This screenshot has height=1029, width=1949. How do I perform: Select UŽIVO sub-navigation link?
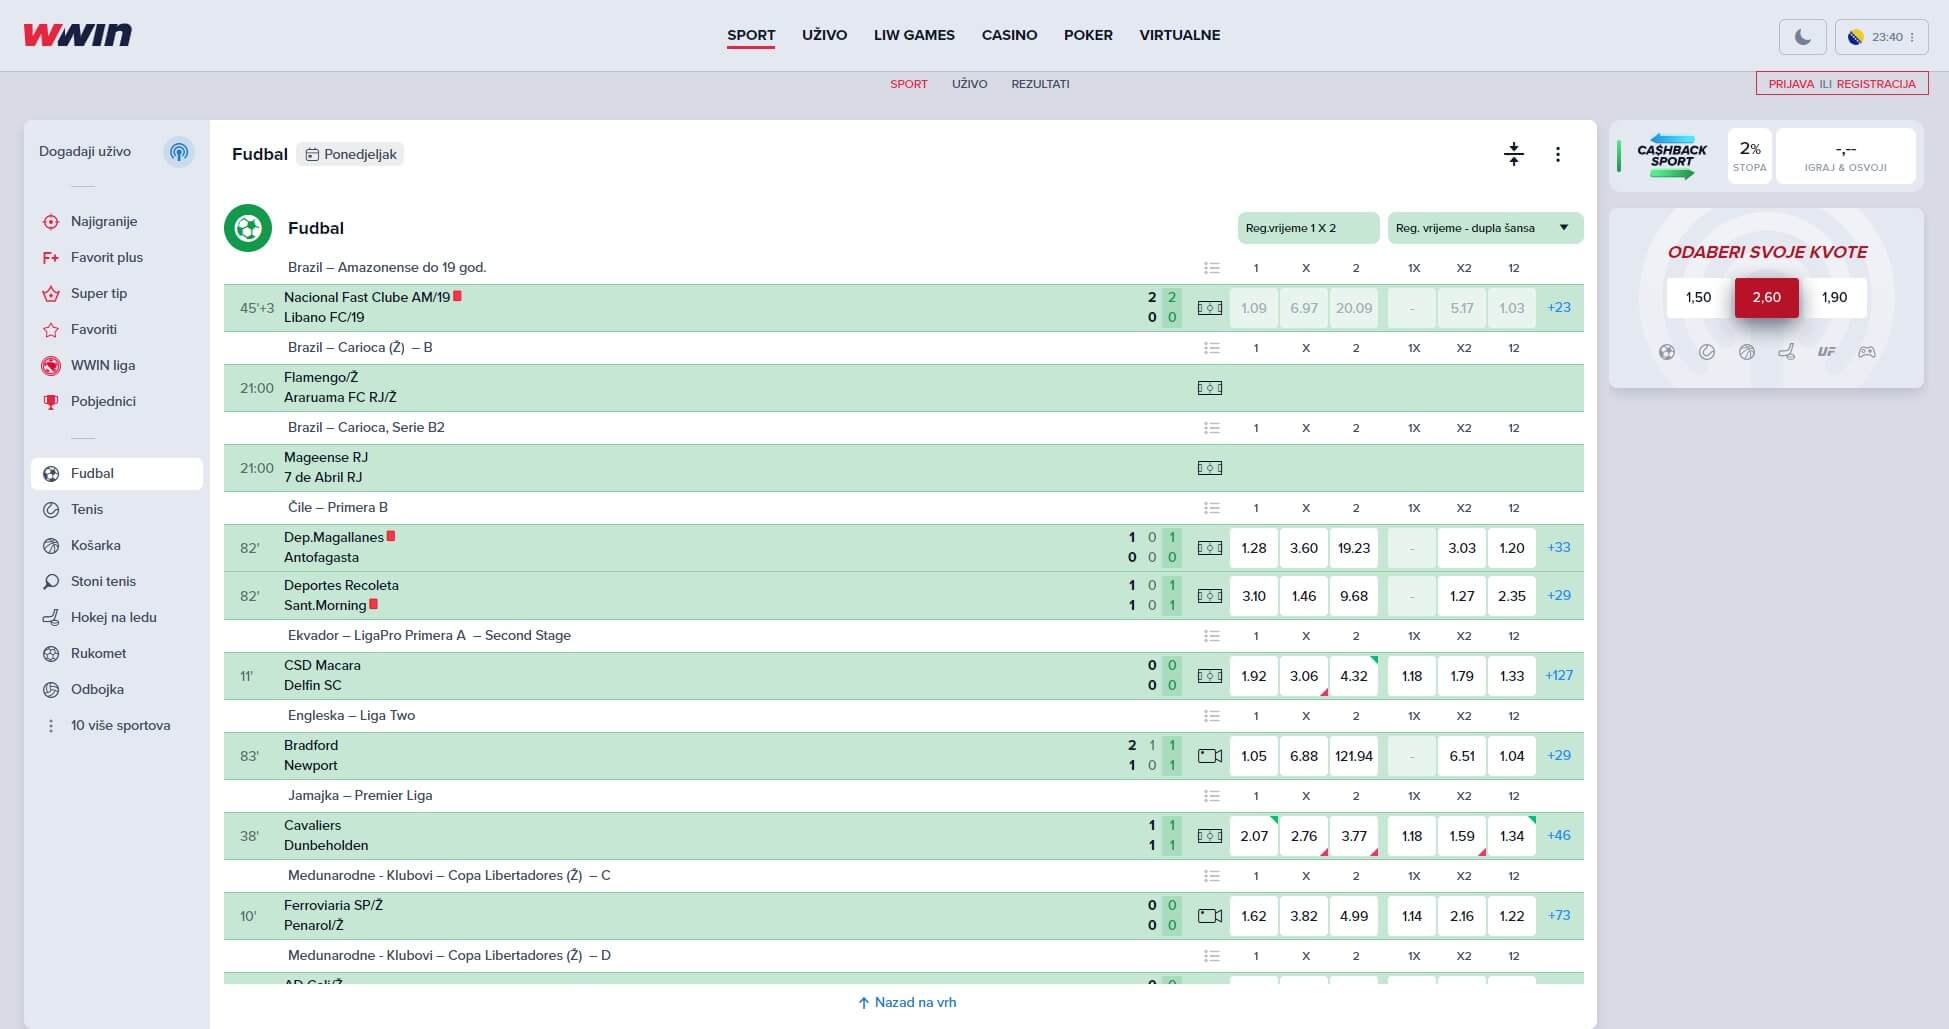[969, 84]
